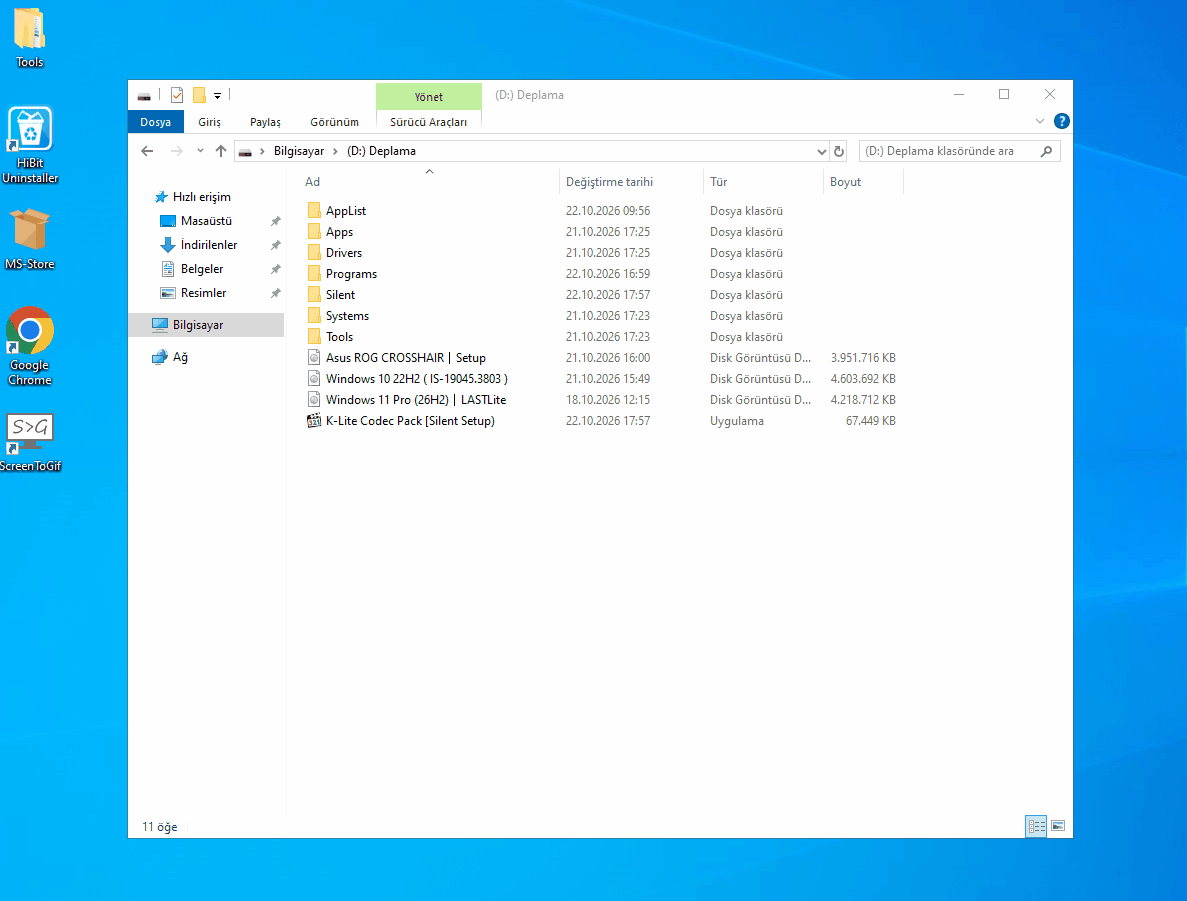Click the search magnifier icon
1187x901 pixels.
(x=1046, y=151)
